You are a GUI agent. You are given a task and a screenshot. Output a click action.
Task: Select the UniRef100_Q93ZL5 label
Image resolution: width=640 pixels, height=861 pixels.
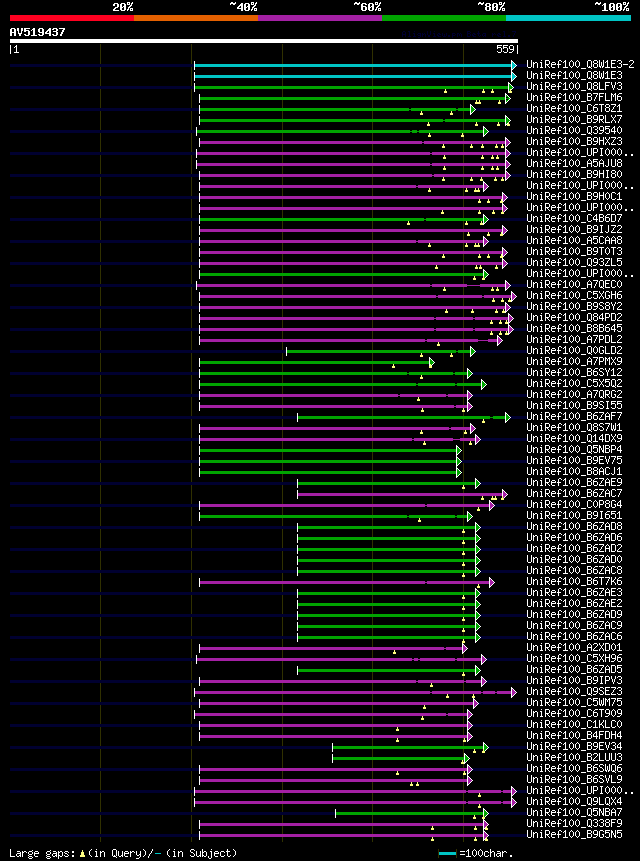pyautogui.click(x=575, y=262)
